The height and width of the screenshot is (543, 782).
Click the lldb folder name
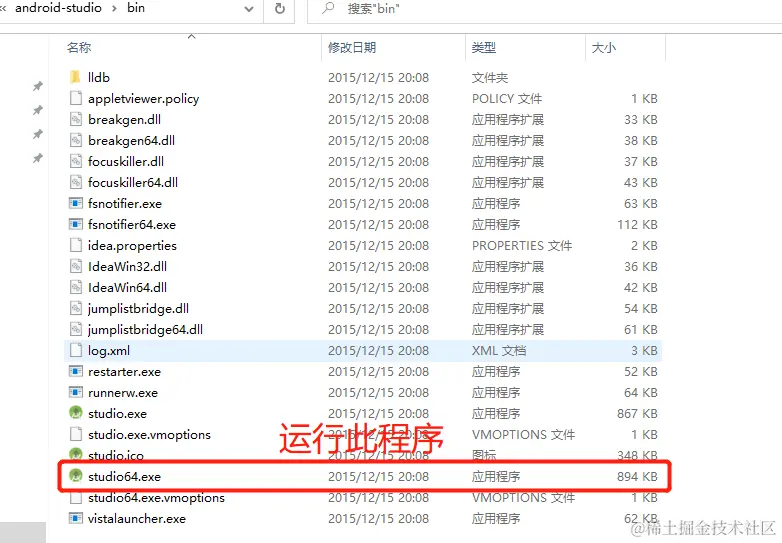[x=99, y=77]
